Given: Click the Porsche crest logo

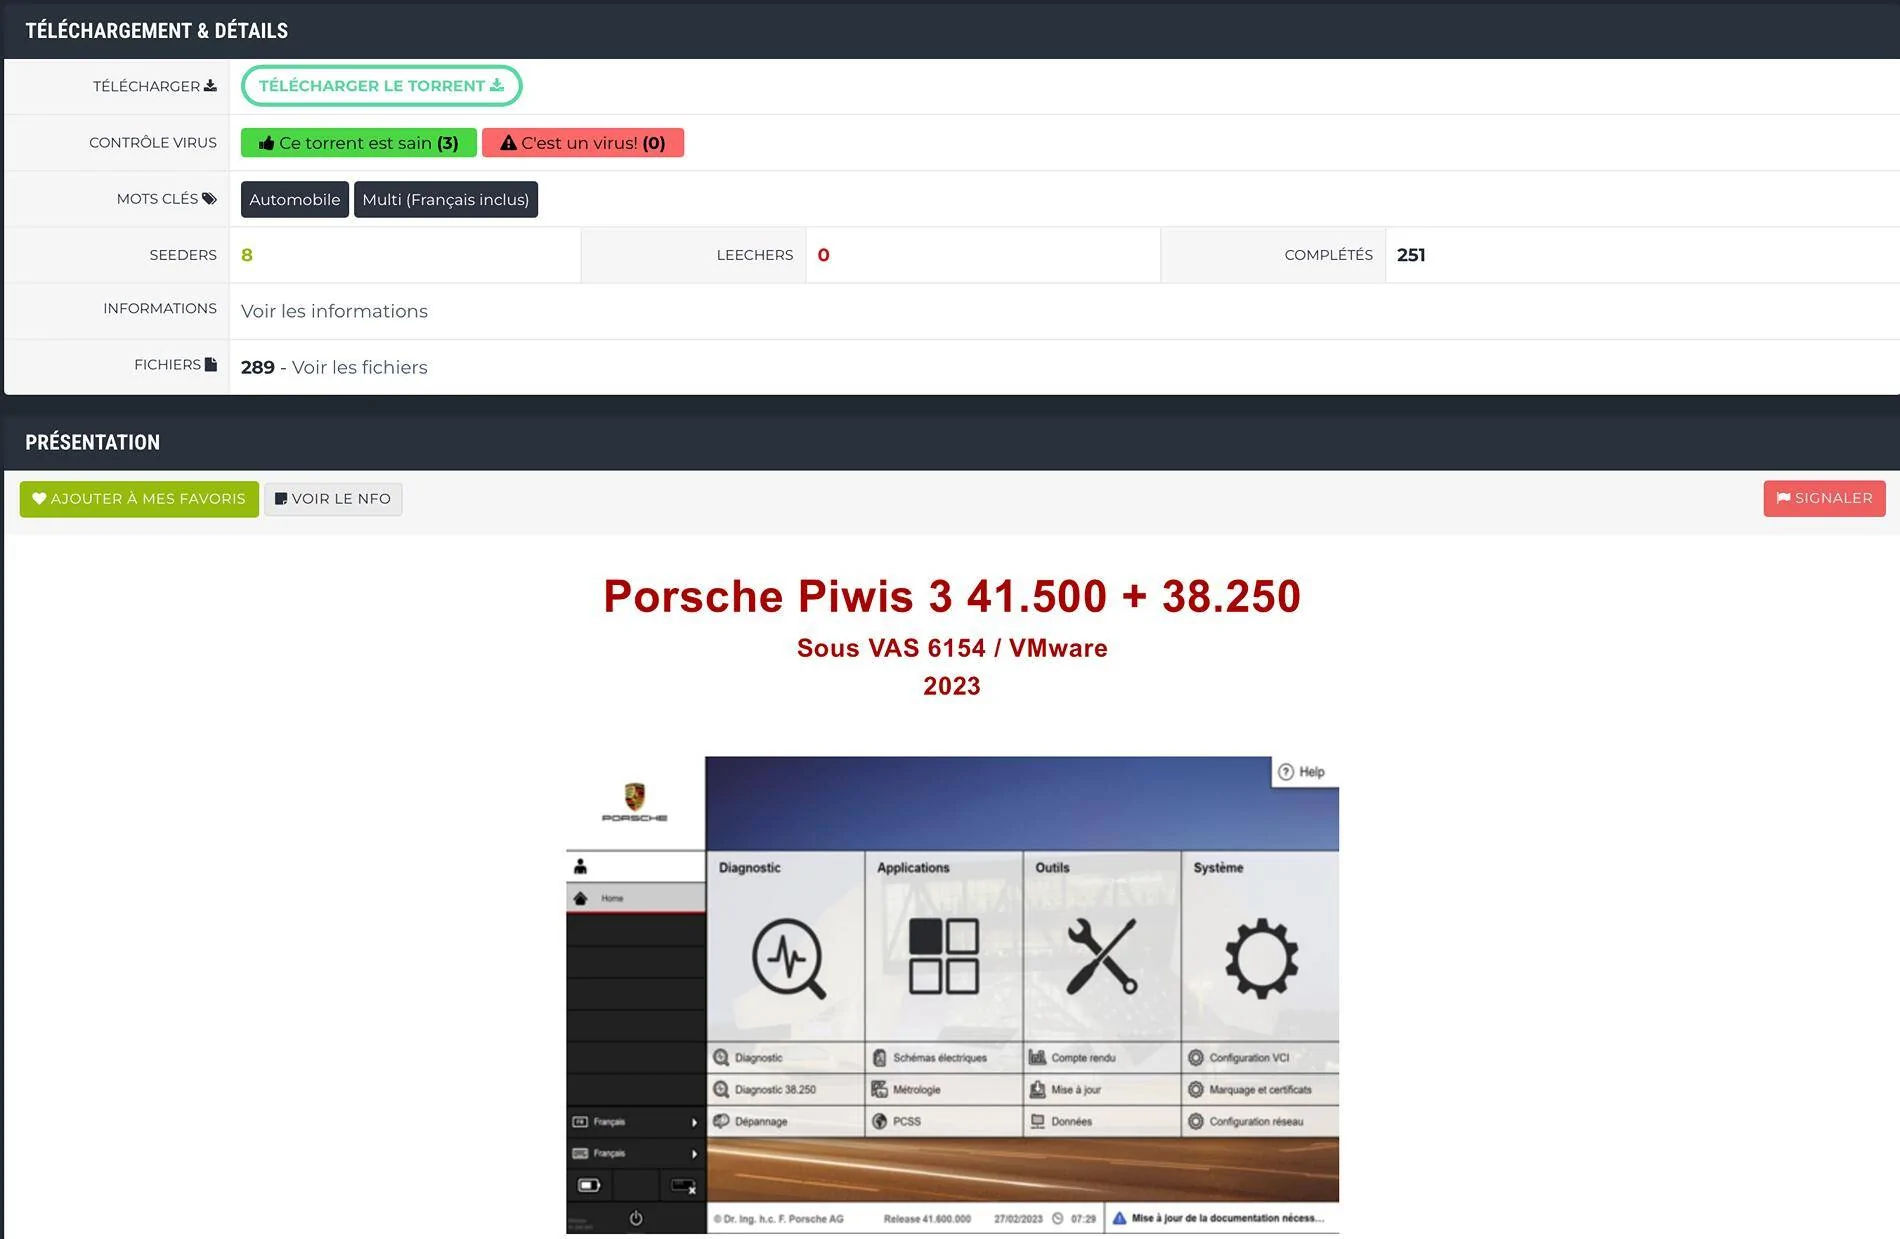Looking at the screenshot, I should coord(634,797).
